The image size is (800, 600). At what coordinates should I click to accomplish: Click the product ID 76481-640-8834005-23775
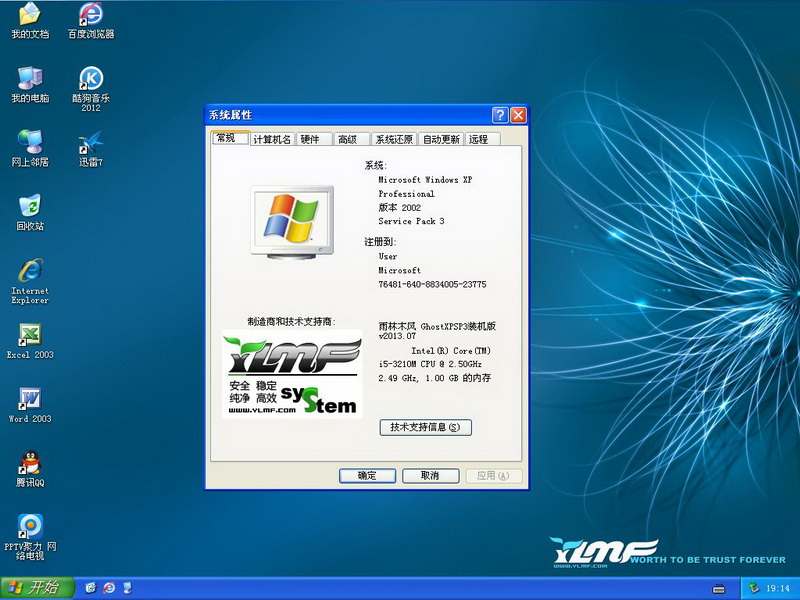point(432,284)
